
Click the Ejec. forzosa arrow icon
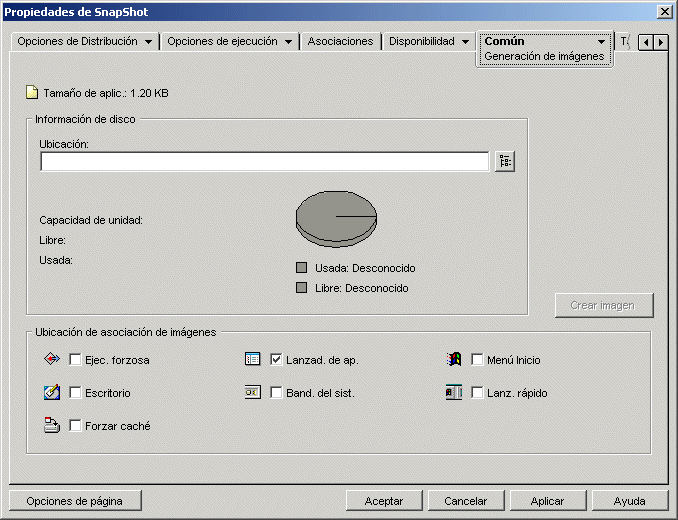click(52, 359)
